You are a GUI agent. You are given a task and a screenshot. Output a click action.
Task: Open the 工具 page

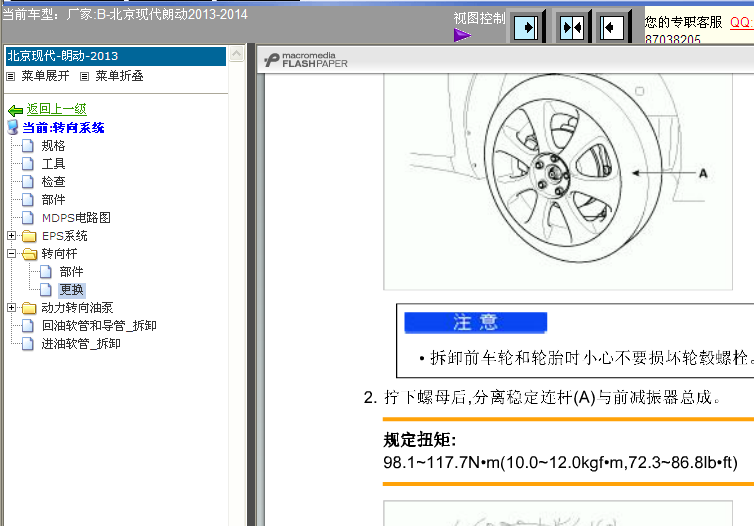(x=53, y=164)
